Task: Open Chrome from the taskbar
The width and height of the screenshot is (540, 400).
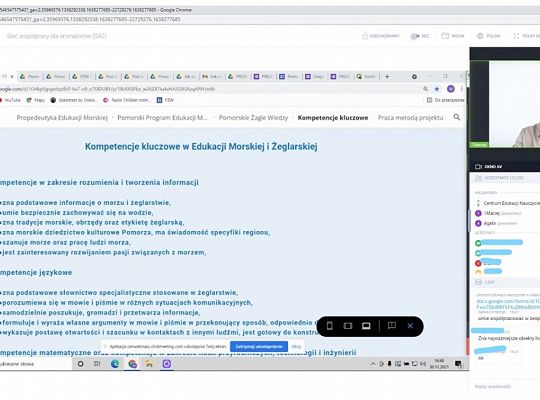Action: 133,364
